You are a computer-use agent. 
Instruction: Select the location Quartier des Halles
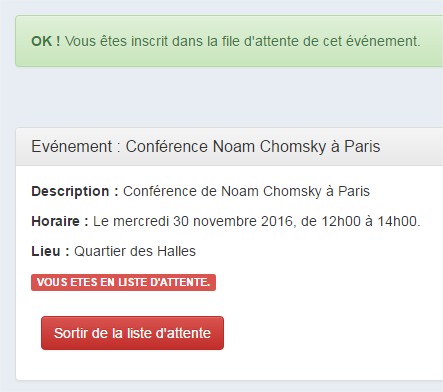[135, 251]
